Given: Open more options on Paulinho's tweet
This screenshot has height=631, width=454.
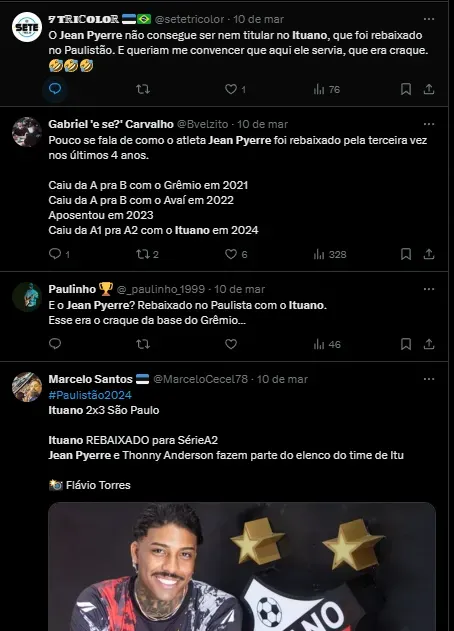Looking at the screenshot, I should [429, 289].
